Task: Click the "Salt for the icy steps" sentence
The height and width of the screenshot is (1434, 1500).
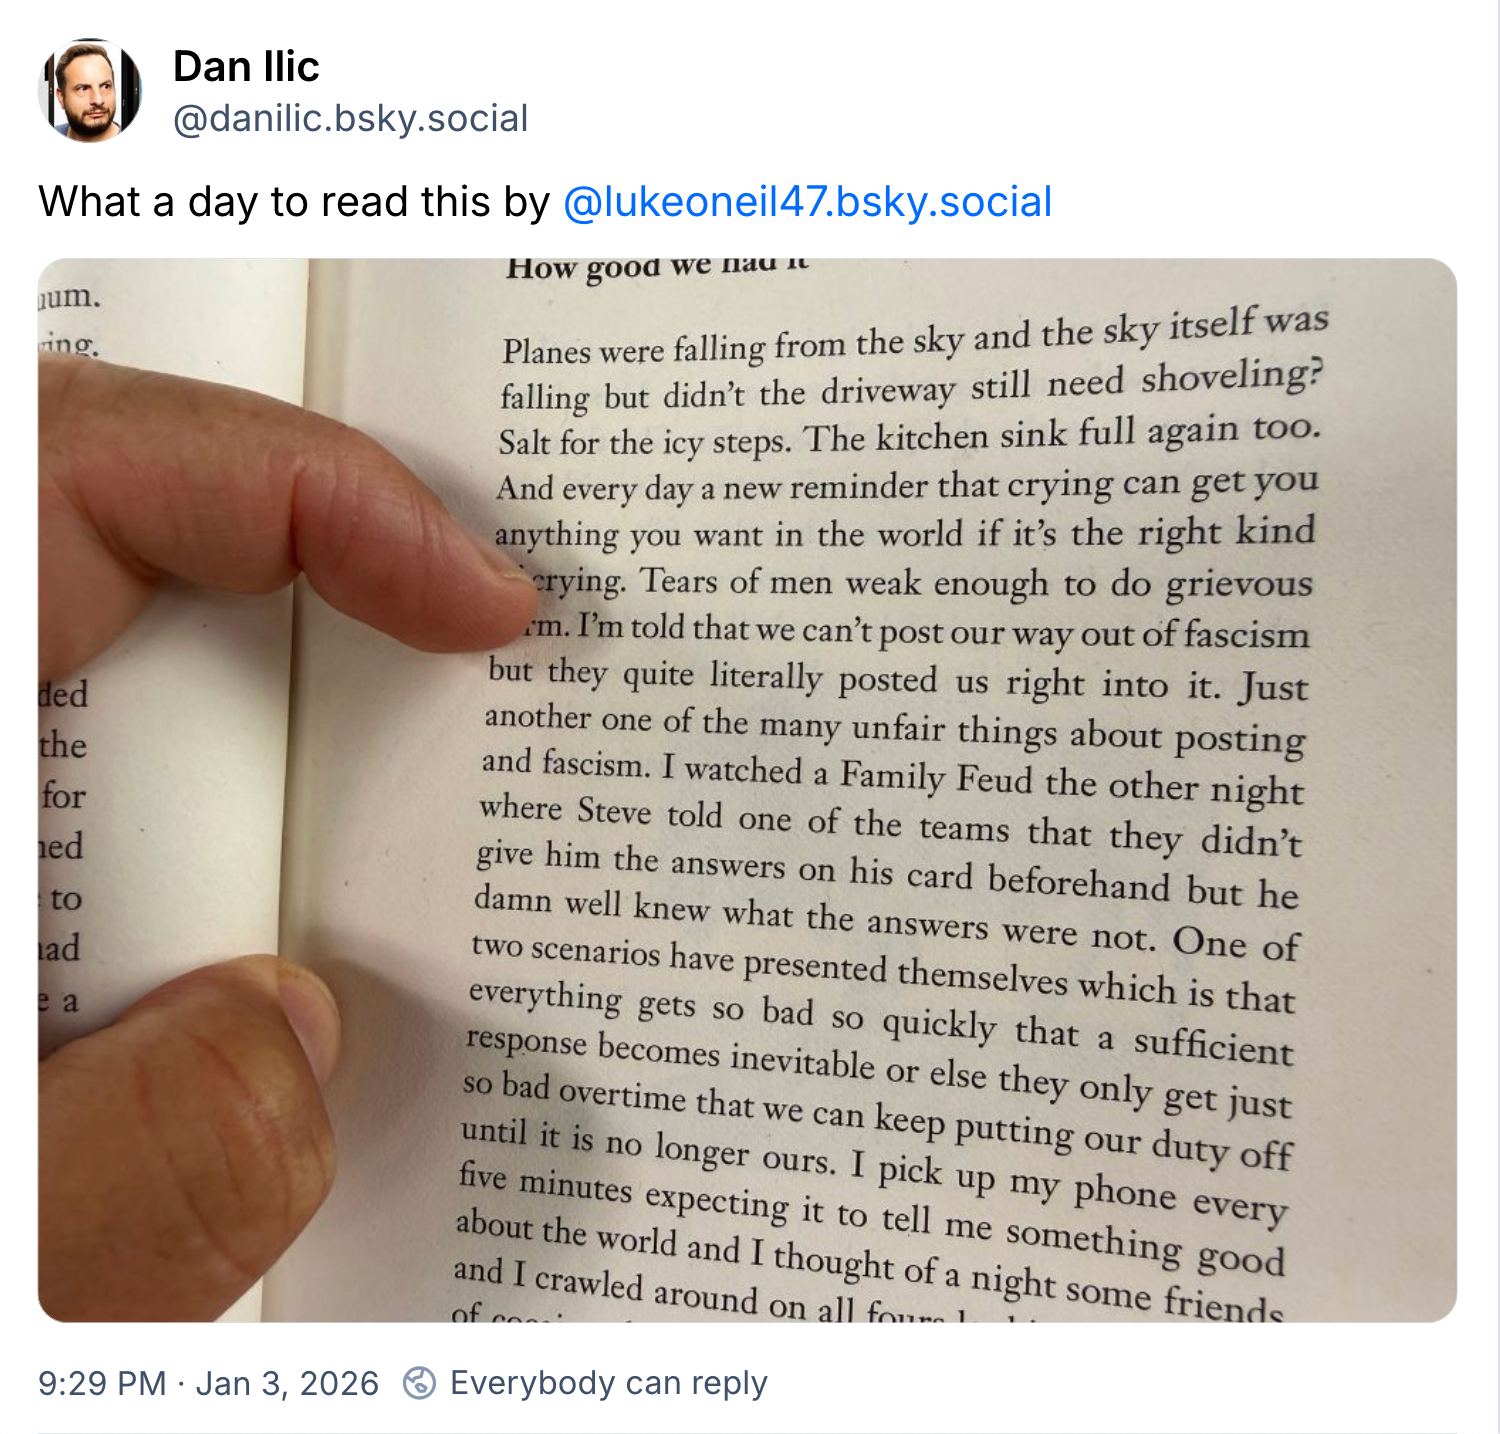Action: 645,441
